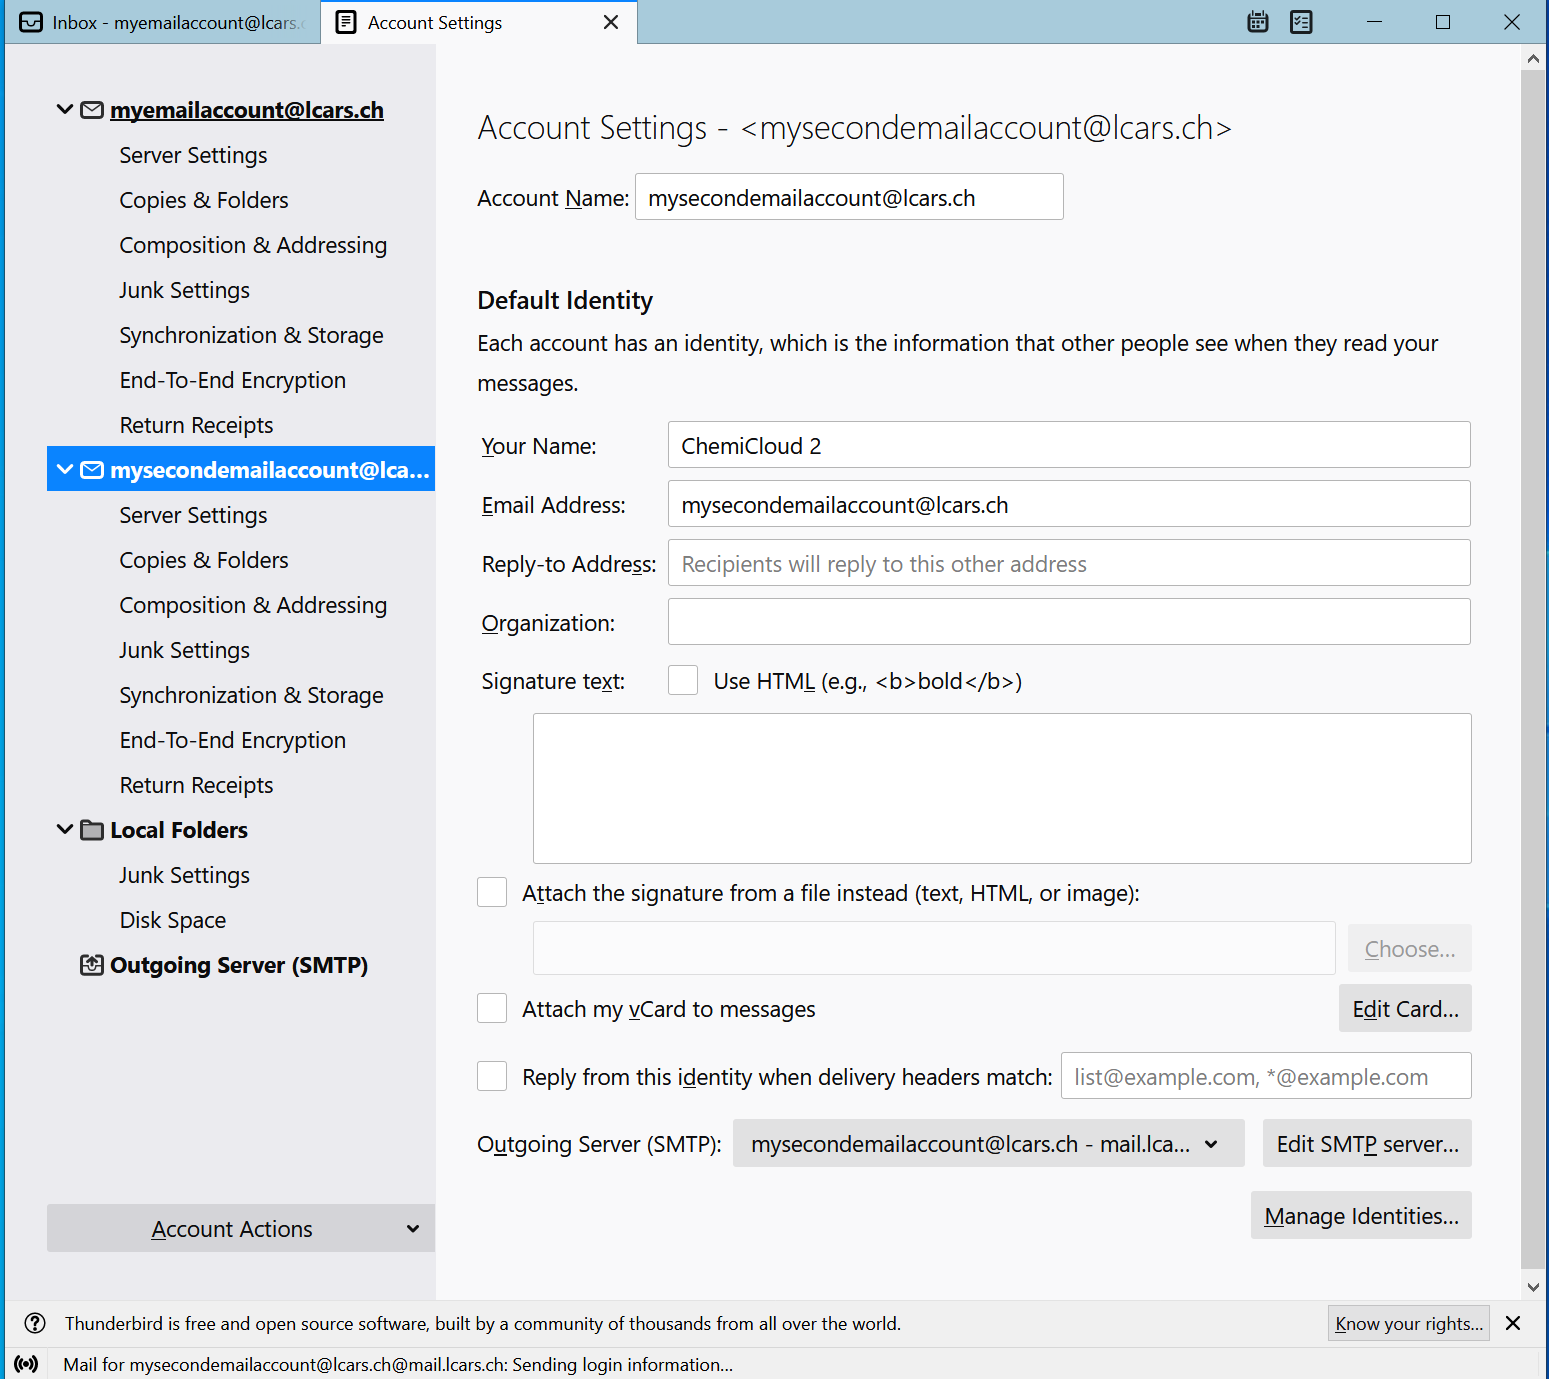
Task: Switch to the Inbox tab
Action: [163, 22]
